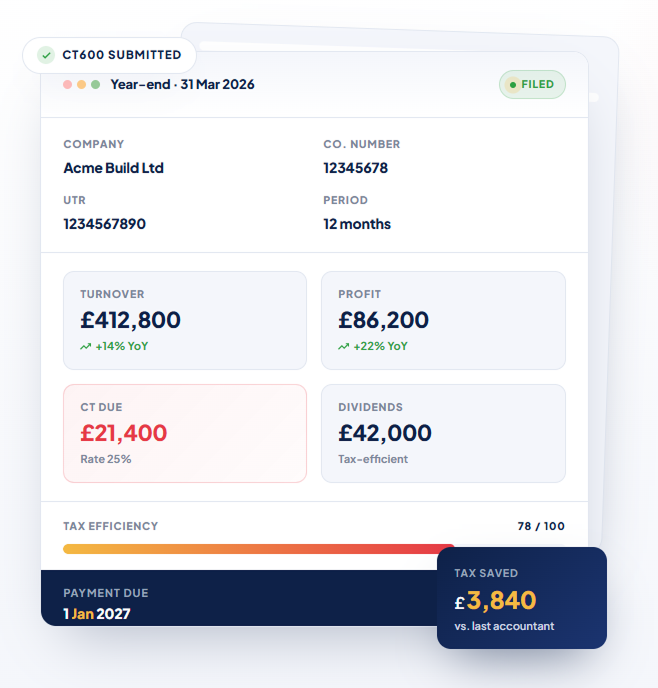The image size is (658, 688).
Task: Open the CT Due £21,400 card
Action: [x=185, y=434]
